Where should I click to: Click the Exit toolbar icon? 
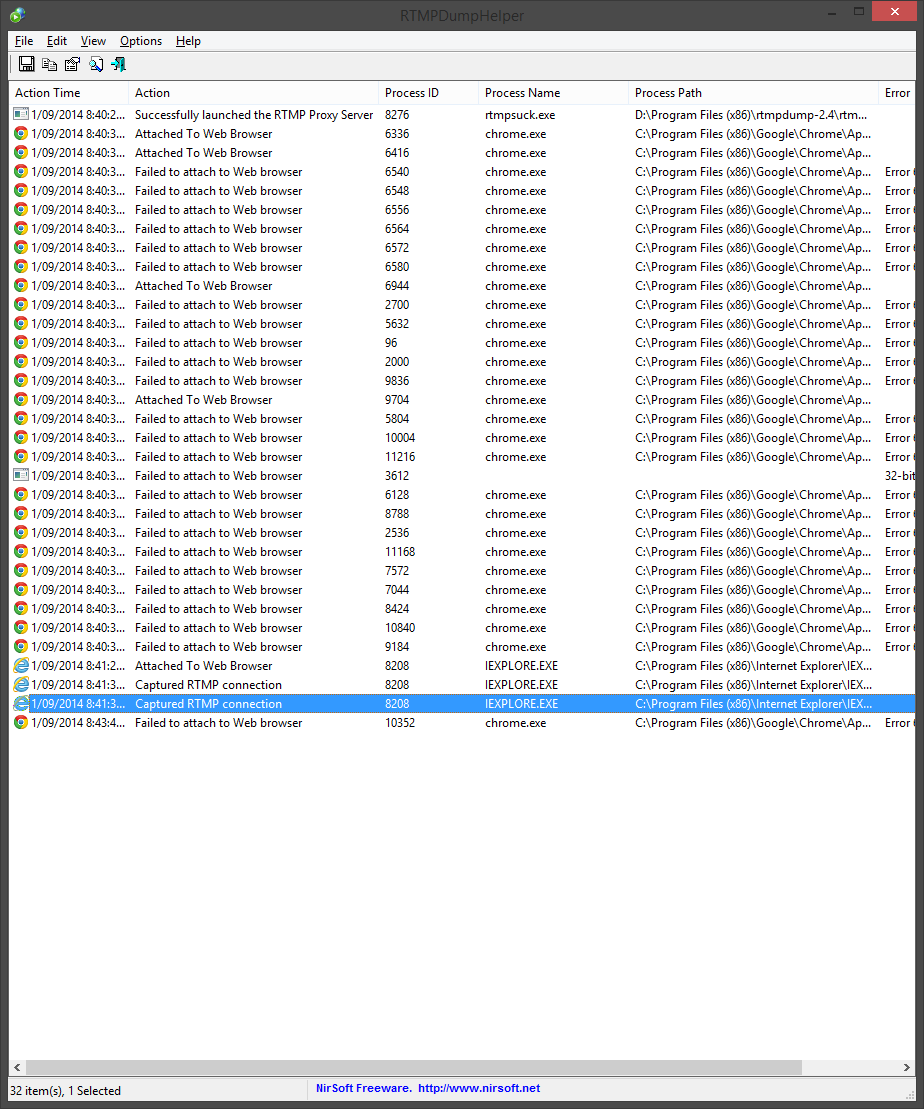(x=118, y=64)
